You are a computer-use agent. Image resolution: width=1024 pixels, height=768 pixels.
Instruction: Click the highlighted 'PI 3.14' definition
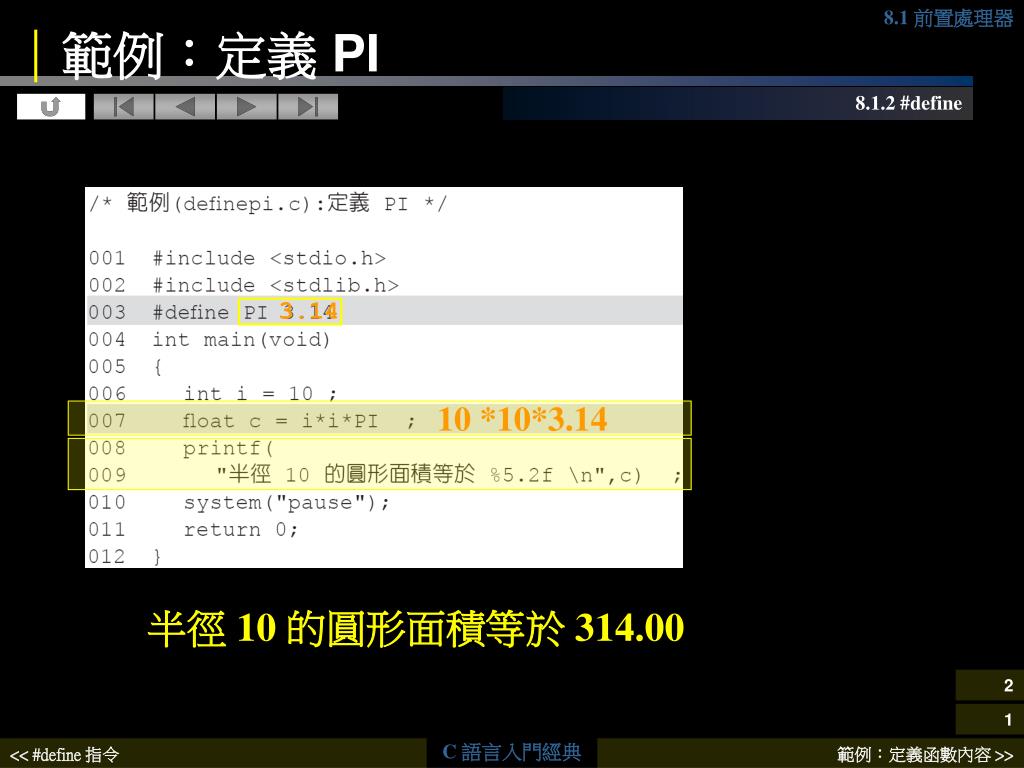(290, 312)
